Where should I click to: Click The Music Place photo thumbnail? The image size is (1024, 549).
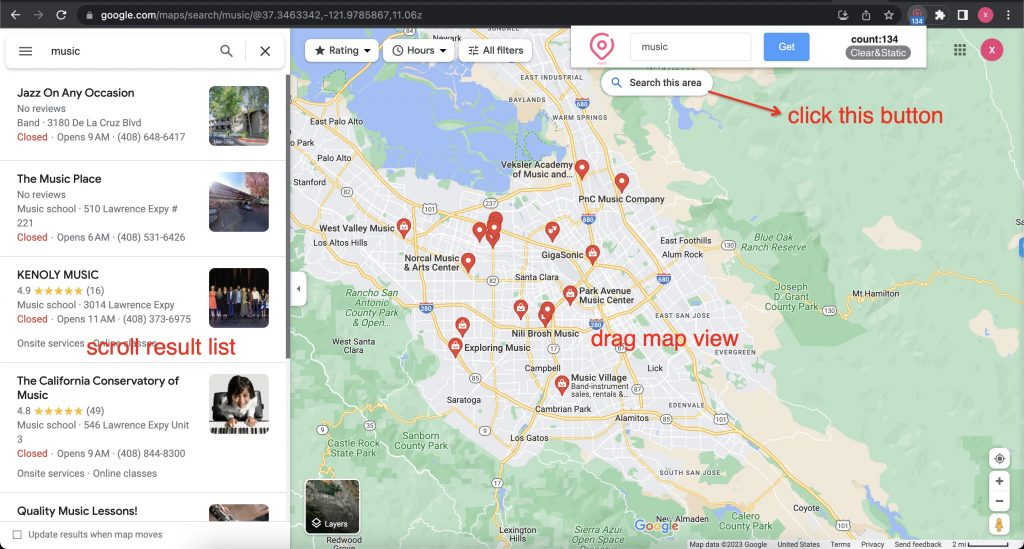239,202
